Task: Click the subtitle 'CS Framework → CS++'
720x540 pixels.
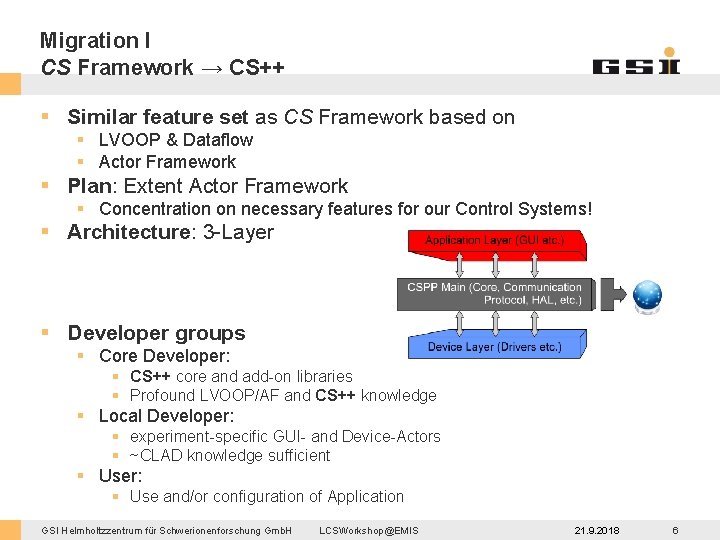Action: (x=163, y=67)
